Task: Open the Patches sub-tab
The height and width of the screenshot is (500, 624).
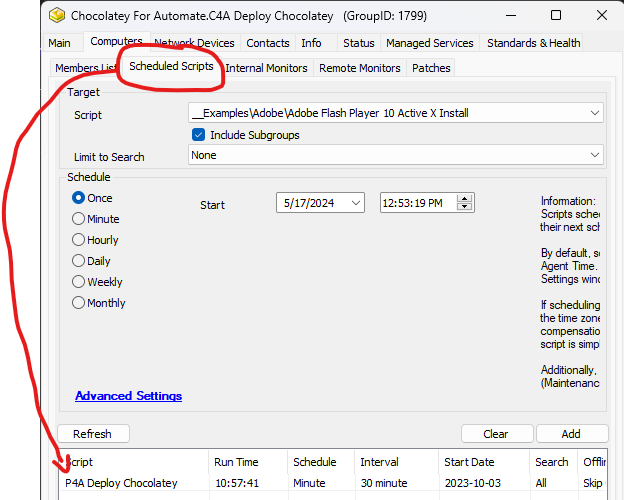Action: pos(431,68)
